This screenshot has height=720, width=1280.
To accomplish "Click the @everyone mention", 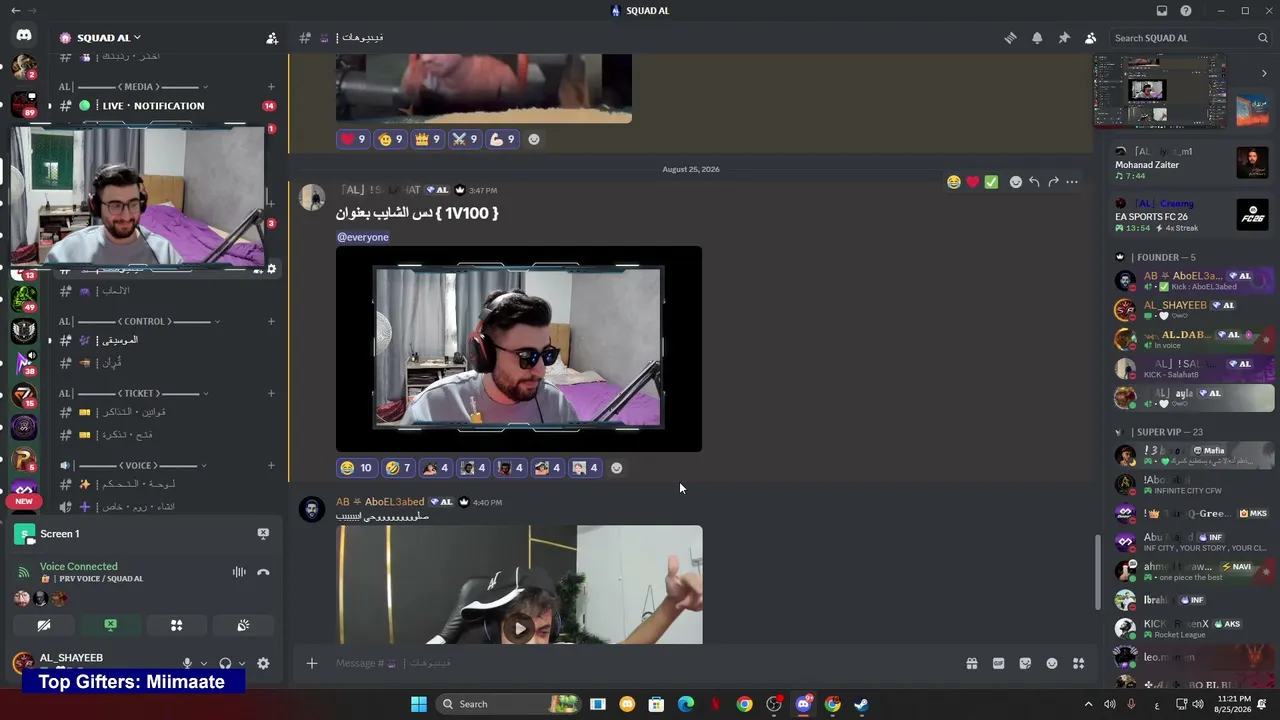I will (x=363, y=237).
